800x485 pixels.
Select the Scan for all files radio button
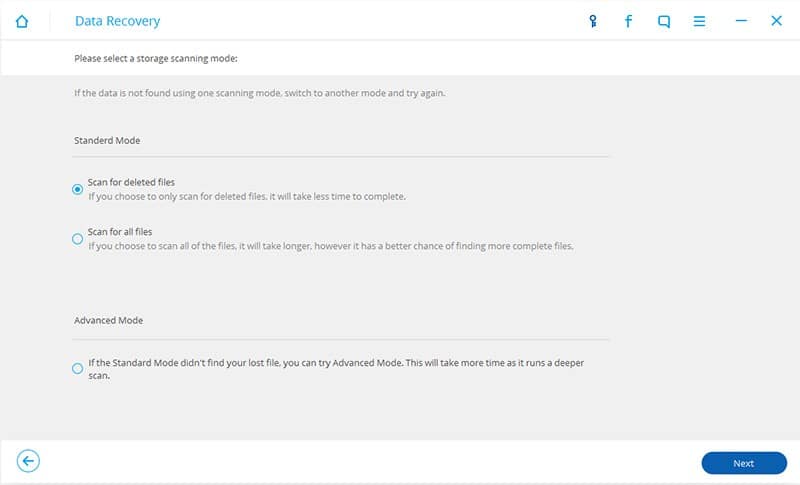(78, 239)
